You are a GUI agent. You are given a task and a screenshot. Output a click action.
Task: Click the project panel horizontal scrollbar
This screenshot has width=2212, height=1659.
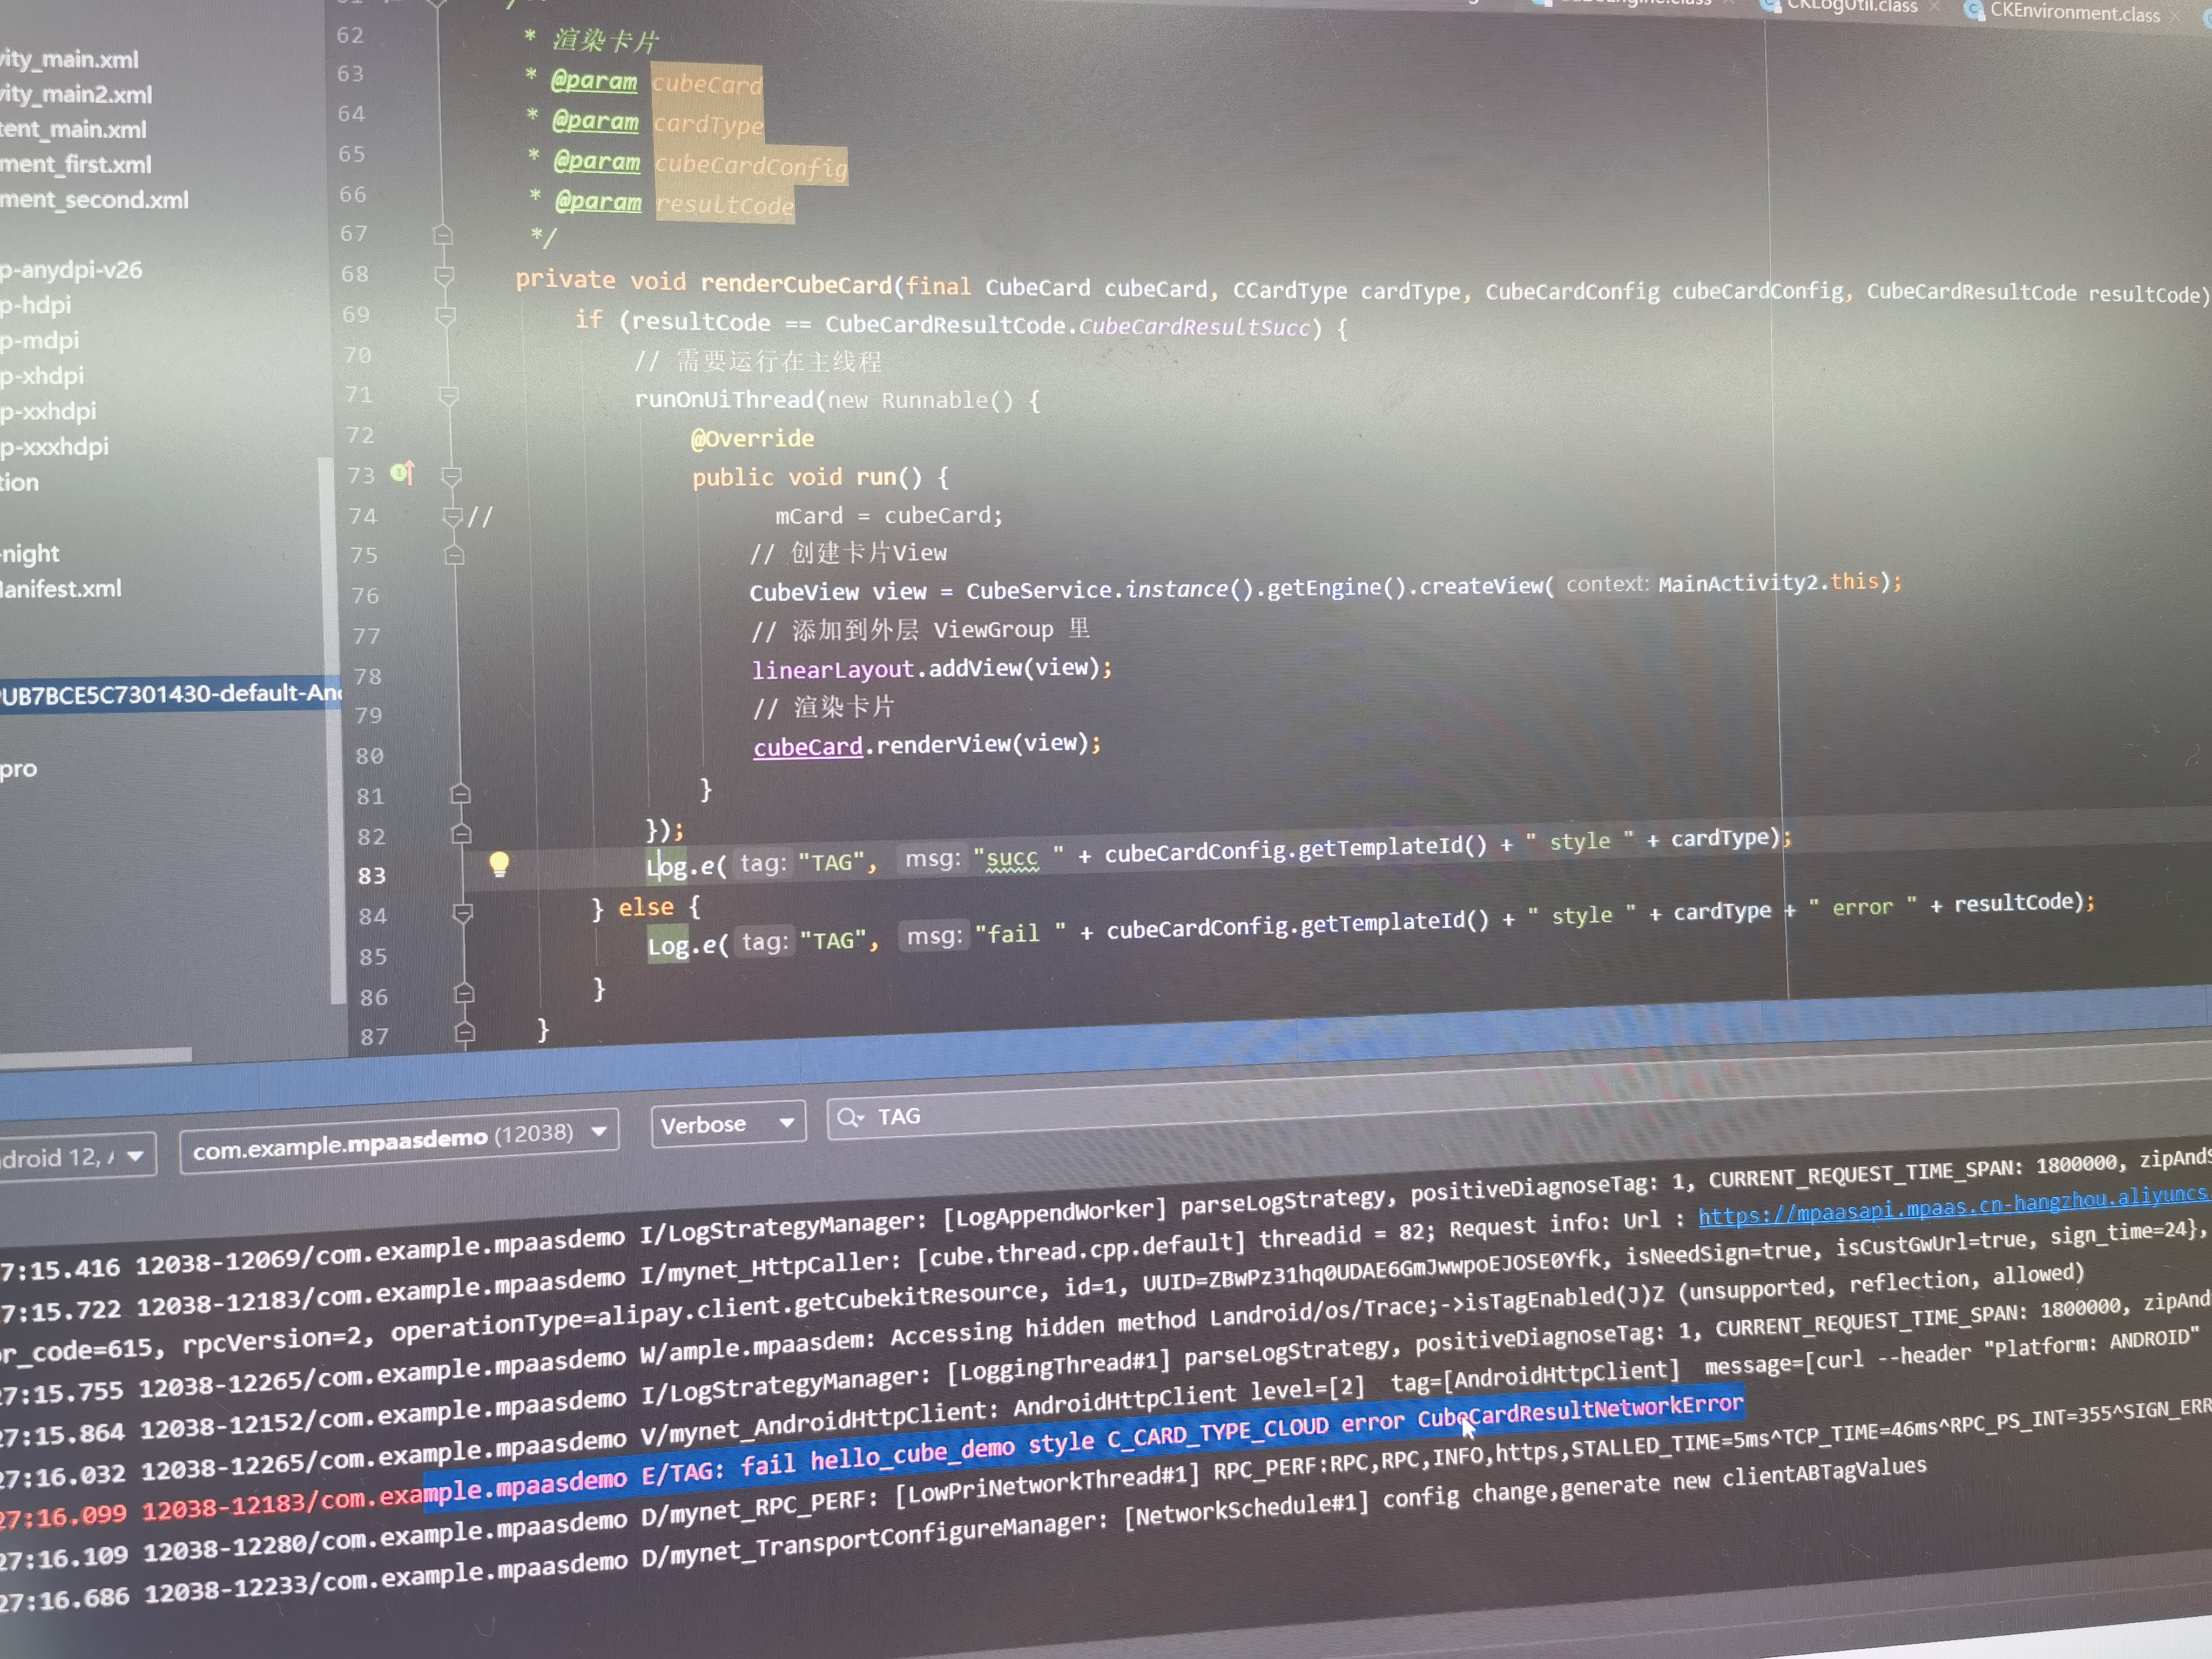pos(96,1055)
